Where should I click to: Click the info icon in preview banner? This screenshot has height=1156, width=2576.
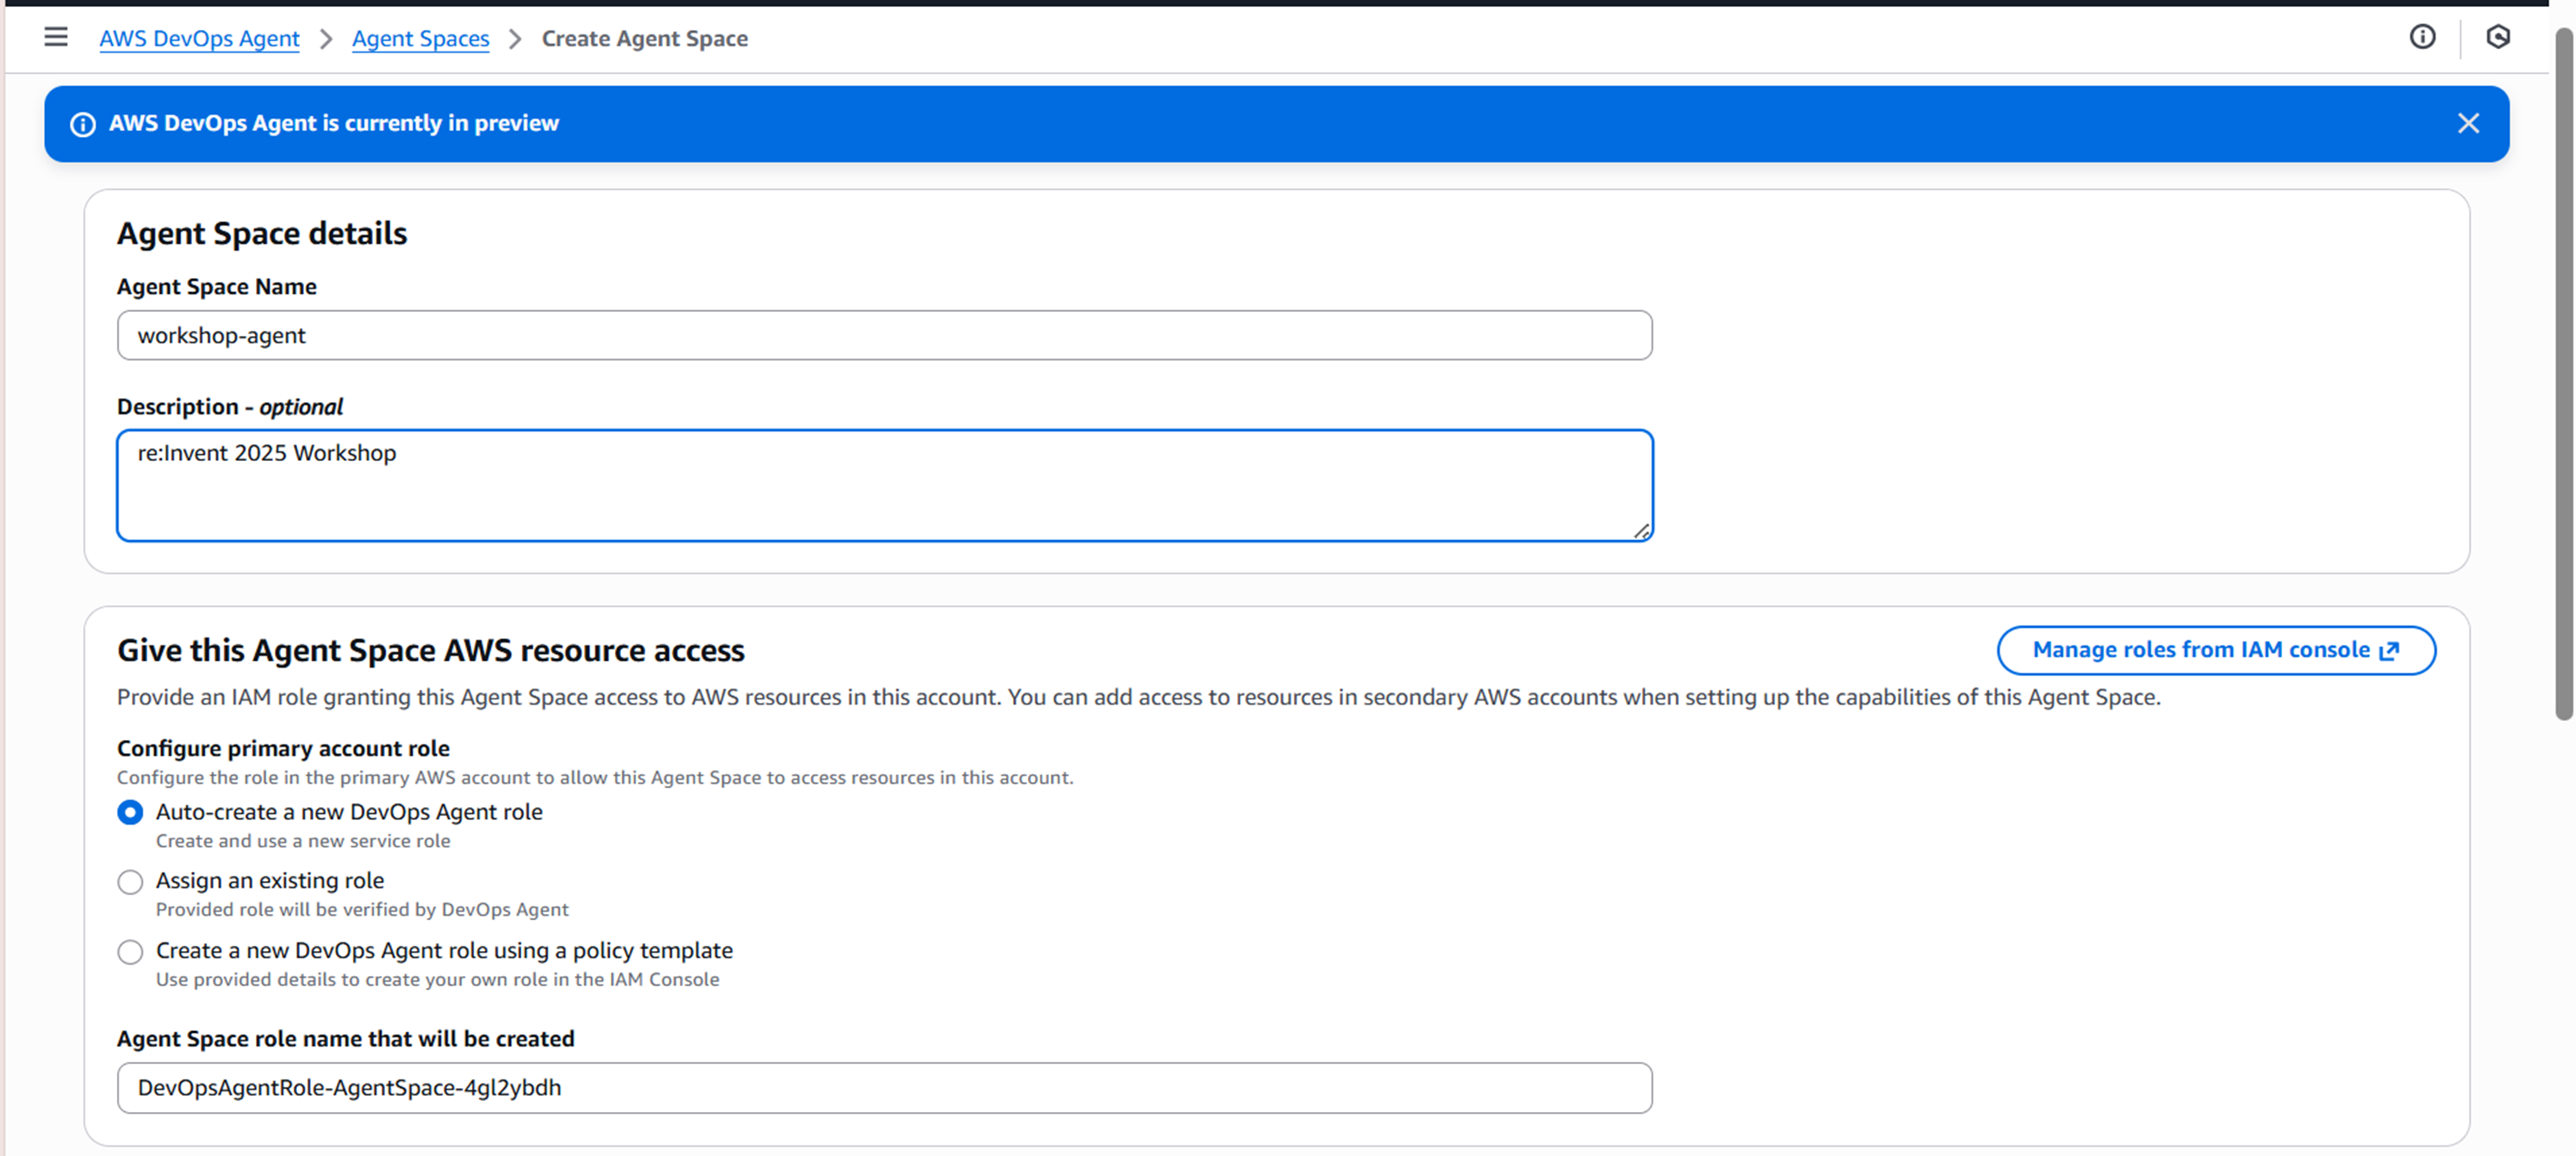coord(83,124)
